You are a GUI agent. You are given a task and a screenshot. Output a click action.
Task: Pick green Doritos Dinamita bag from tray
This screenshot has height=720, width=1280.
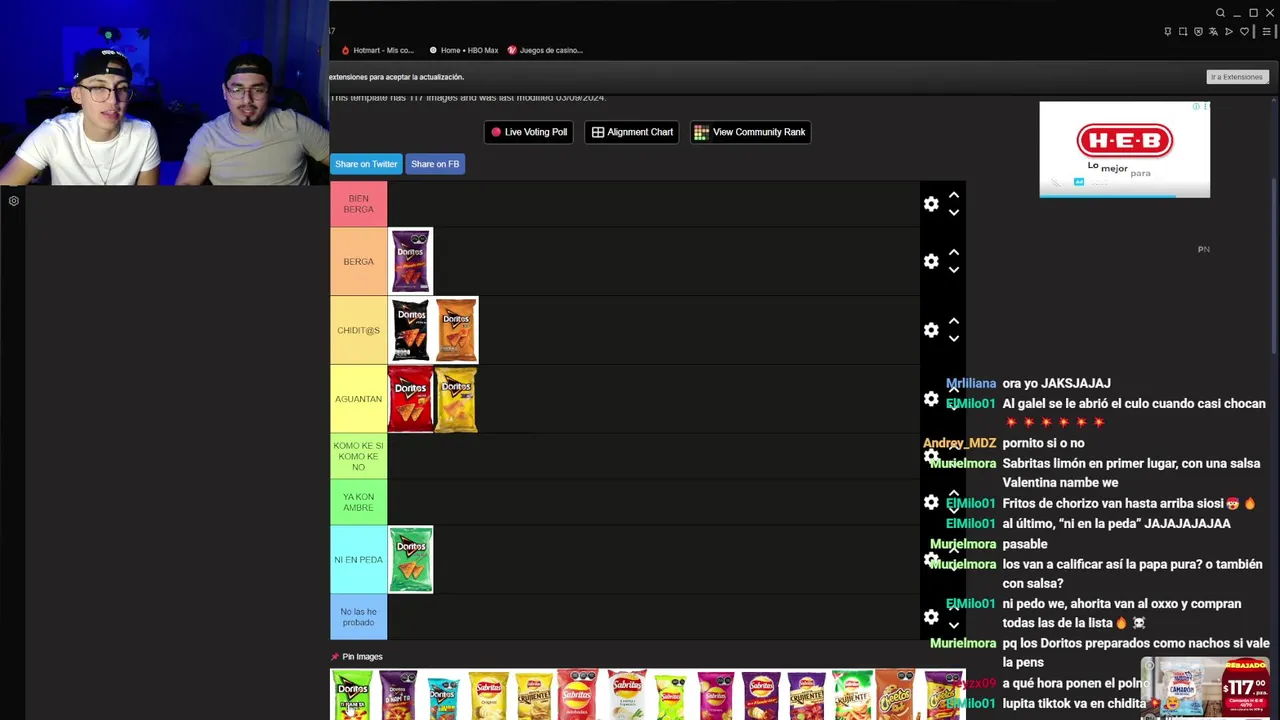[352, 695]
